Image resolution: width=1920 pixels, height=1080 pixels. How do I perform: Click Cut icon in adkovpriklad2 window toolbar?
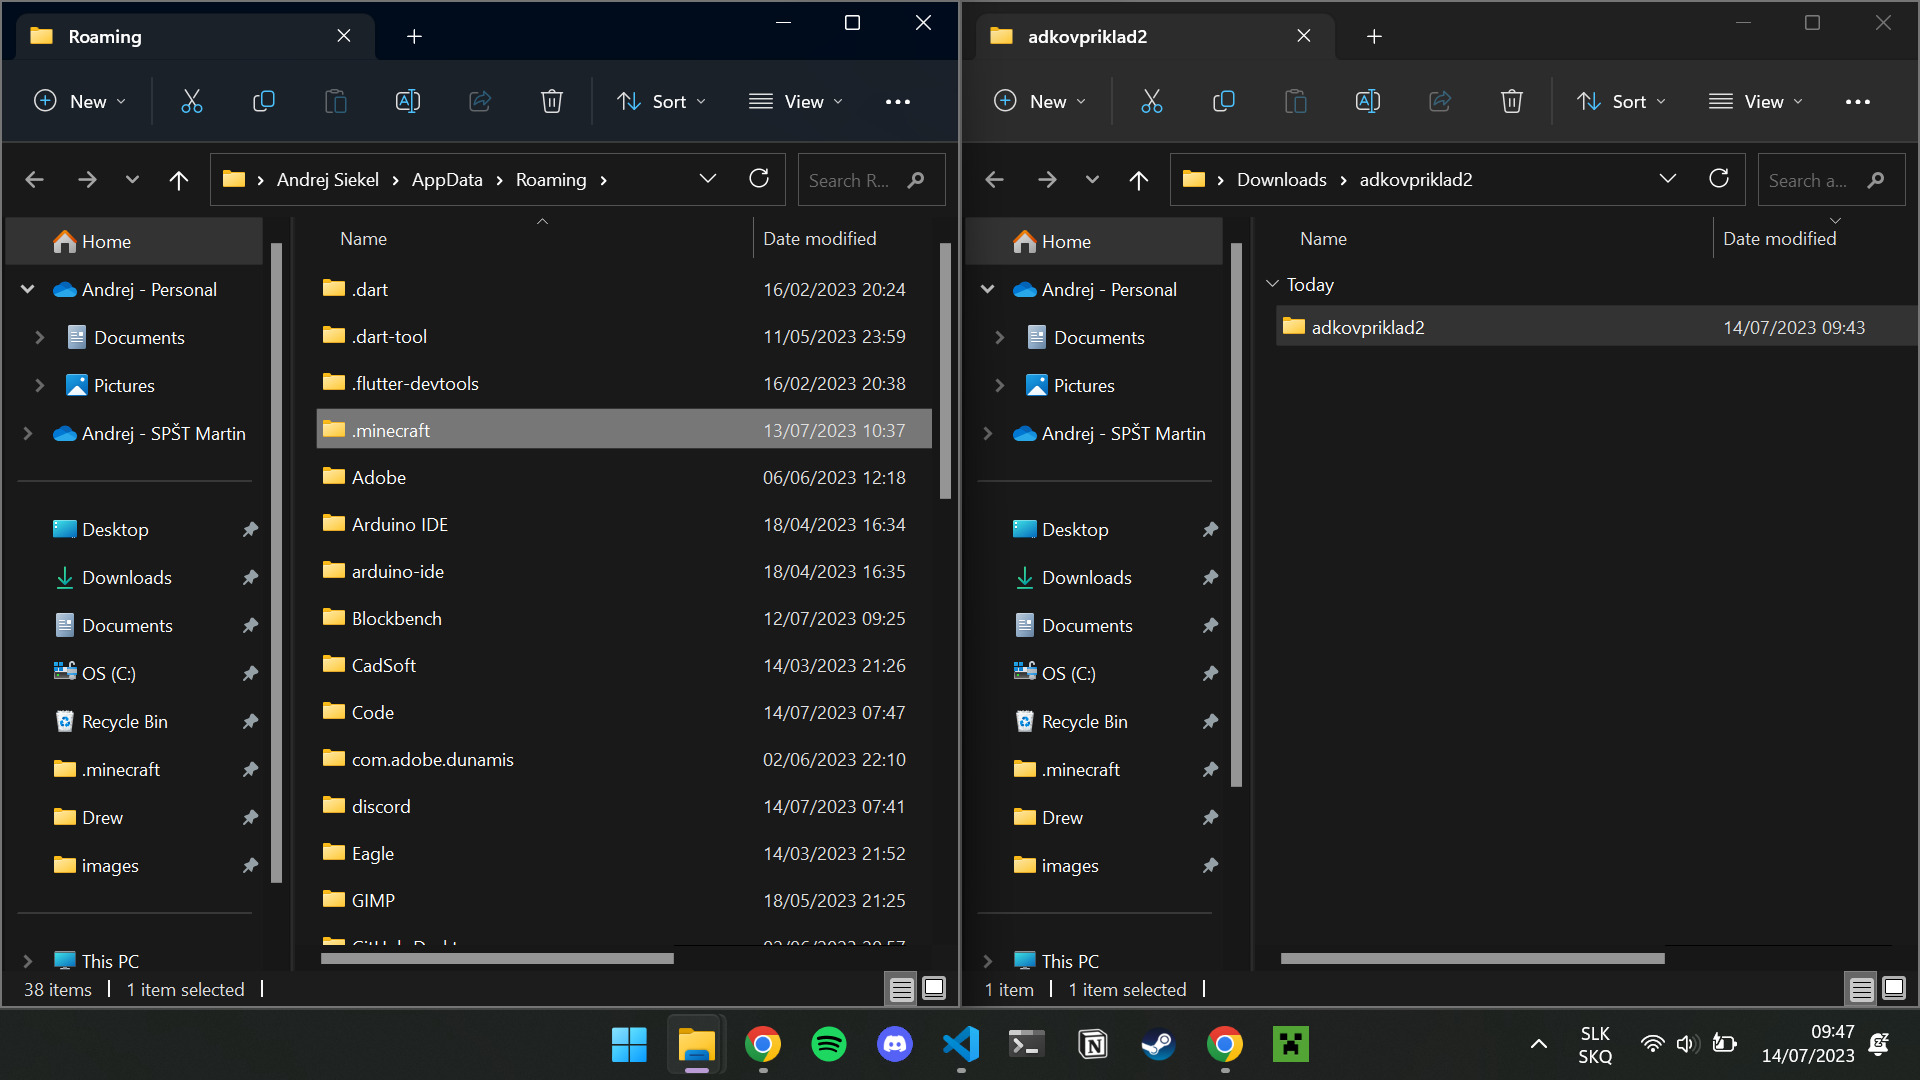[x=1151, y=101]
